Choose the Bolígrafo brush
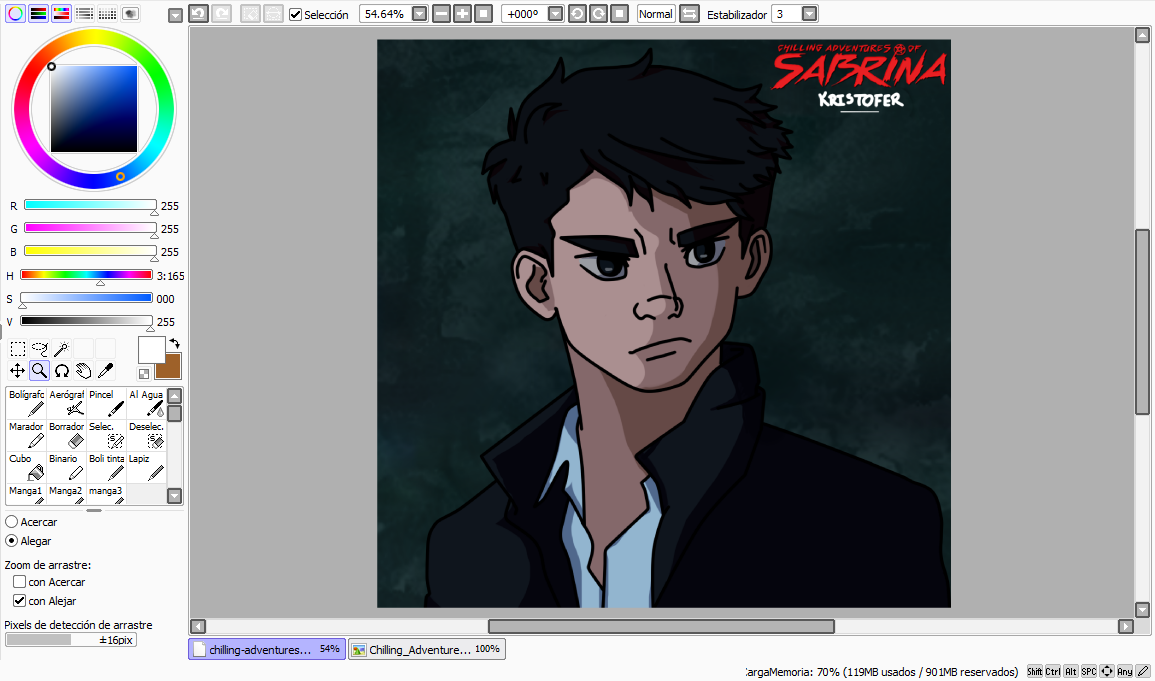Screen dimensions: 1155x681 coord(26,403)
